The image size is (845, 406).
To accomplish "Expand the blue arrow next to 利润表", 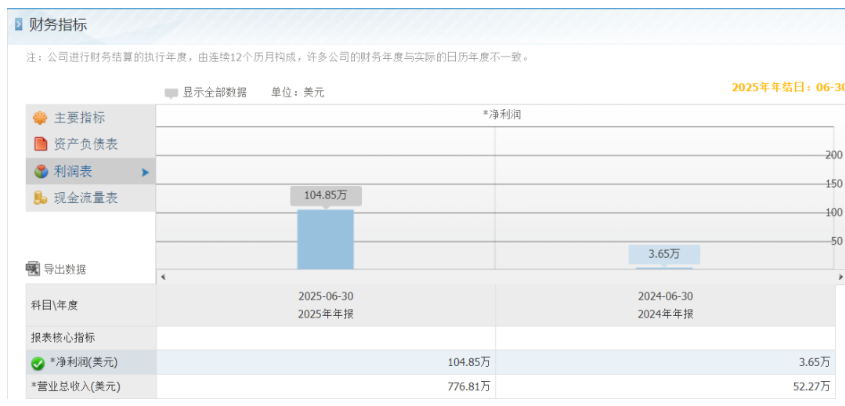I will coord(145,172).
